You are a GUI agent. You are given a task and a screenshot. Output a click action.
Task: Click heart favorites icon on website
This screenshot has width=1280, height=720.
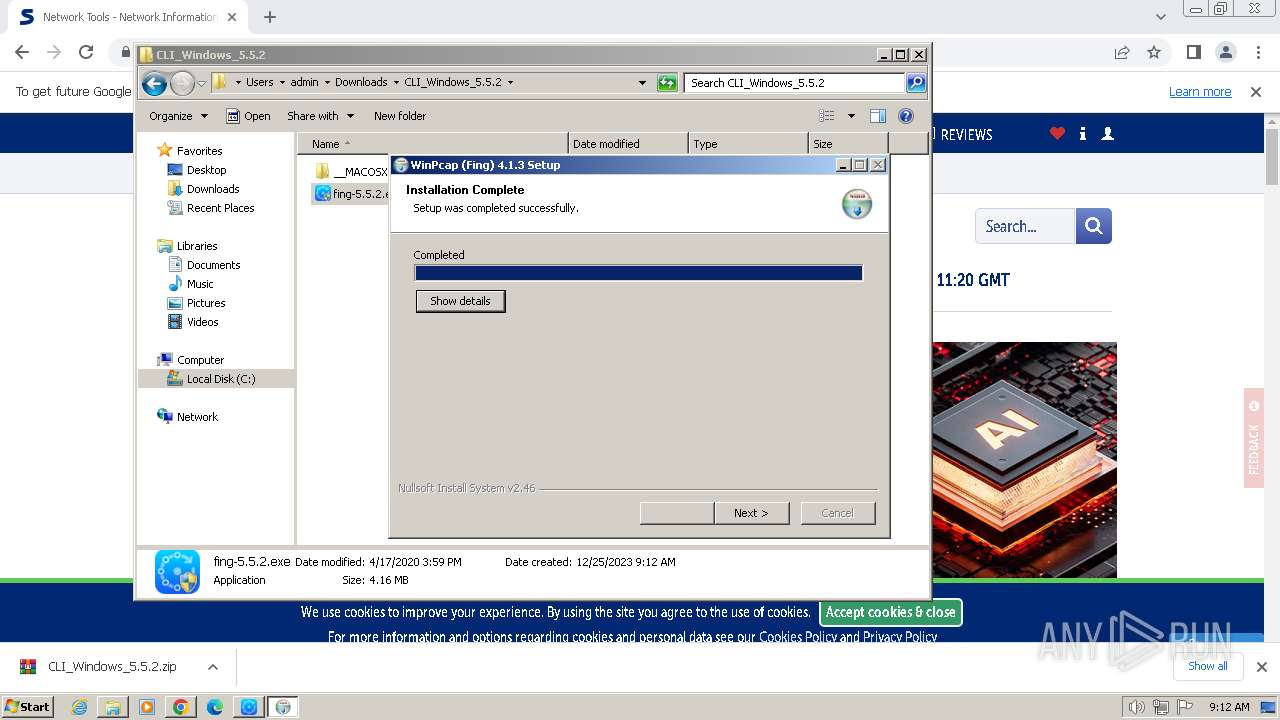tap(1057, 133)
